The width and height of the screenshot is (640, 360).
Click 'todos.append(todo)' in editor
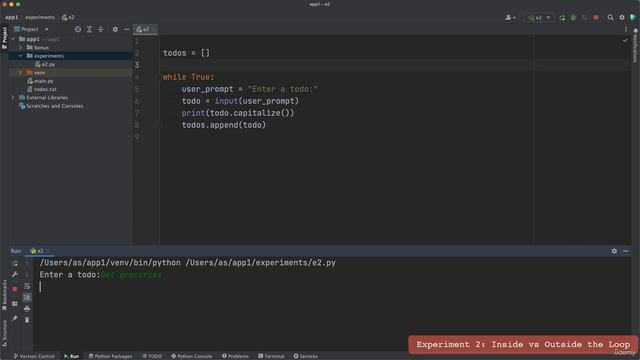(x=224, y=125)
